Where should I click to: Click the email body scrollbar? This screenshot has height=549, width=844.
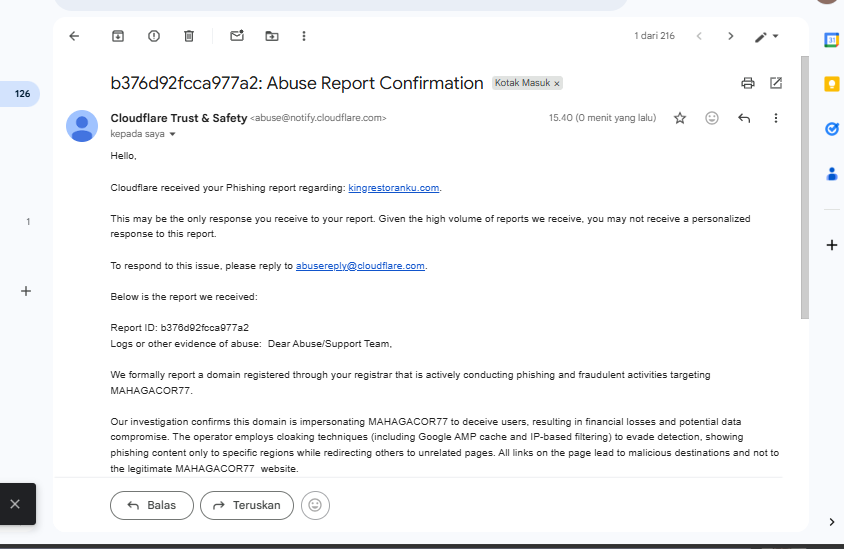point(805,187)
